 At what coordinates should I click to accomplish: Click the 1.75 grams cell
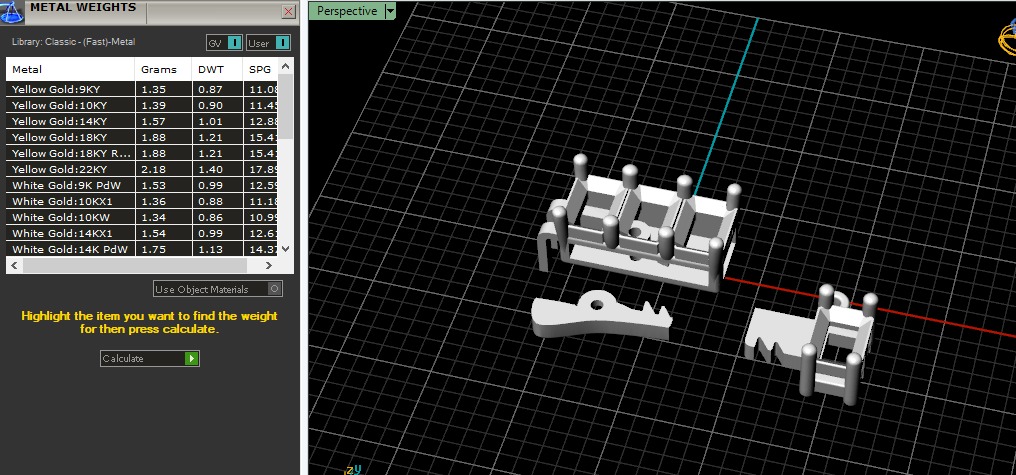click(163, 249)
